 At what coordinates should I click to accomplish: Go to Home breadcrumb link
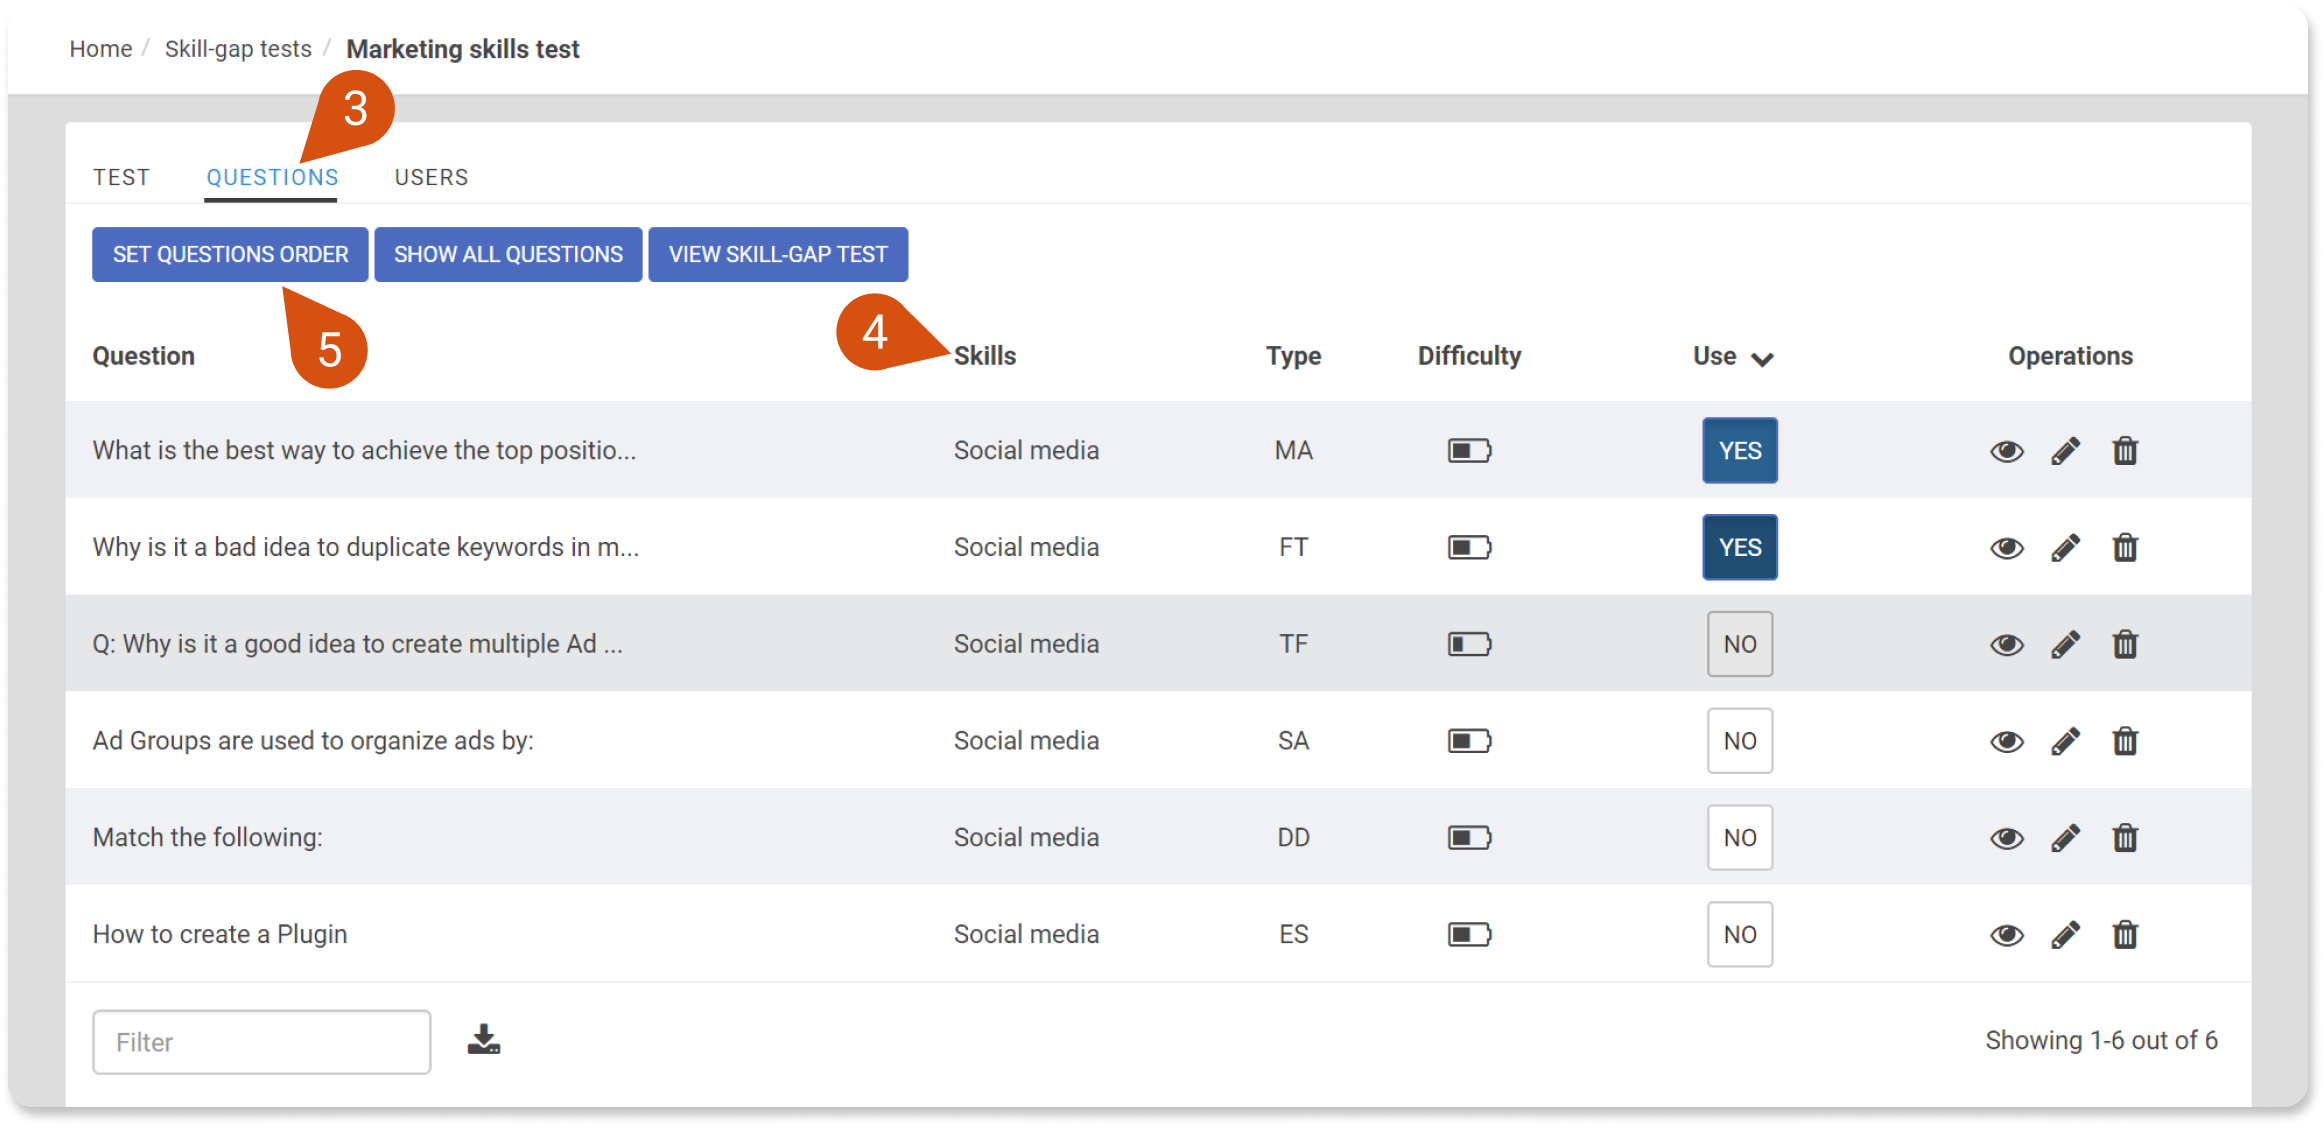[100, 49]
